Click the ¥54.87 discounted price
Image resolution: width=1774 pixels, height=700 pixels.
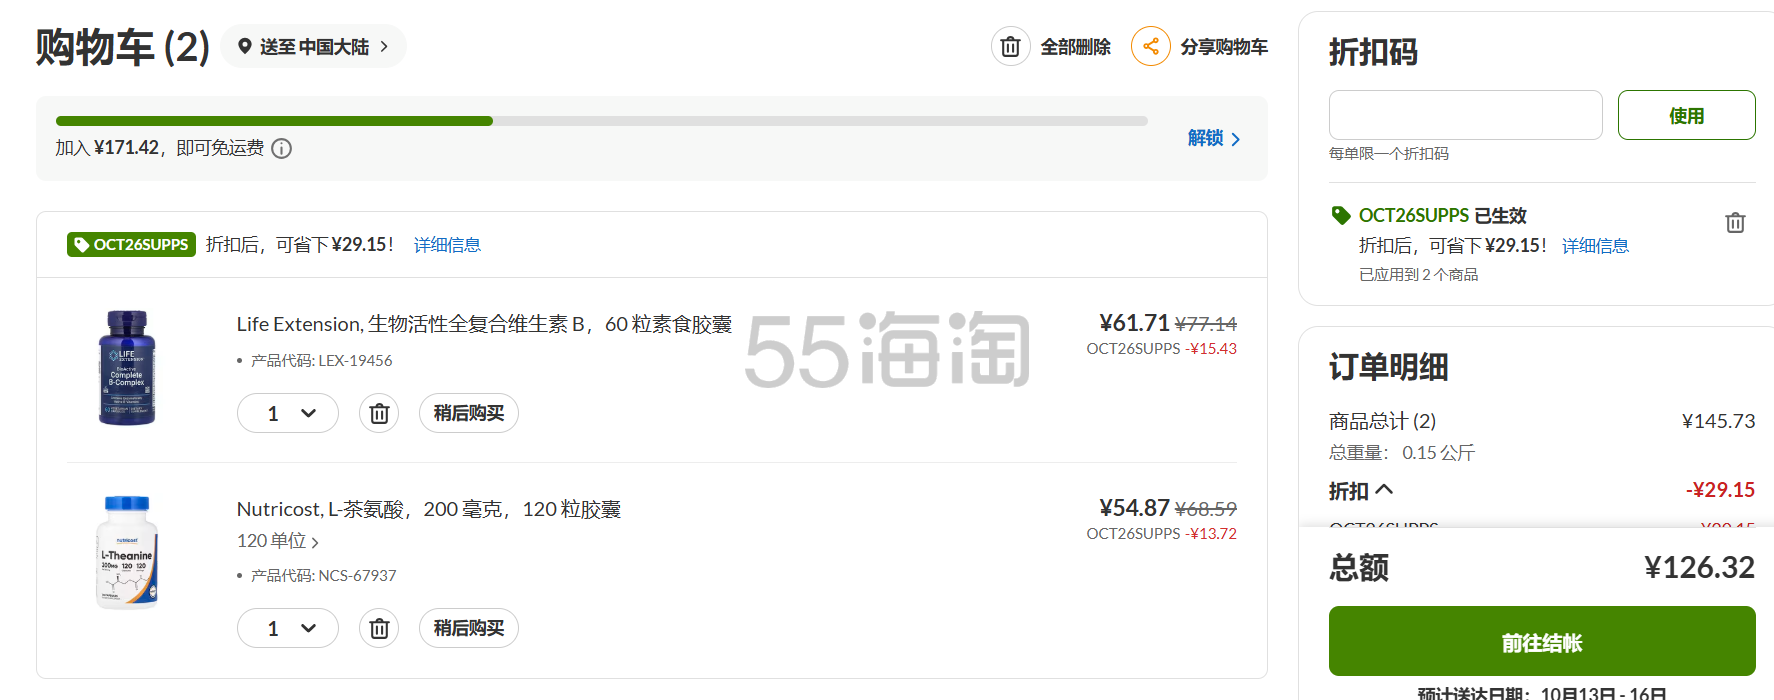(1134, 508)
